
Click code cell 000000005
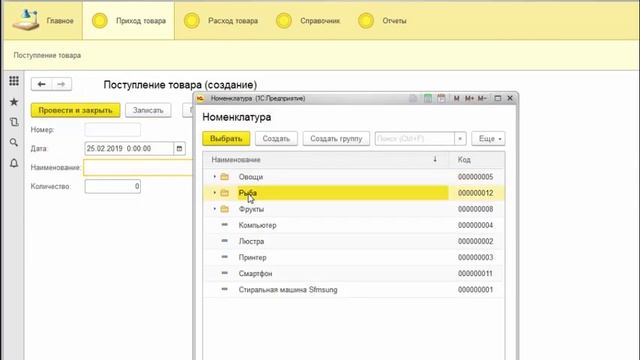point(476,177)
